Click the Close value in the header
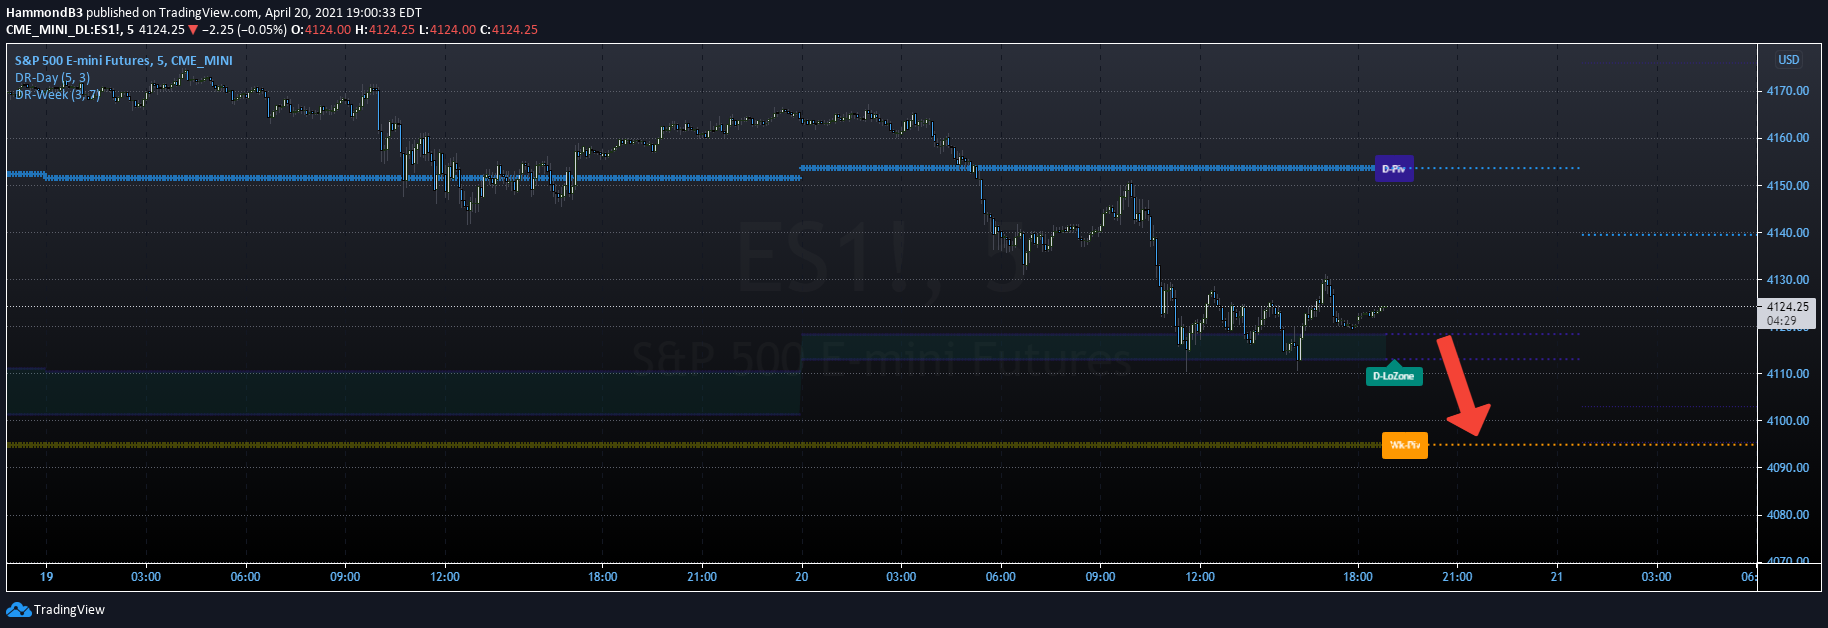Viewport: 1828px width, 628px height. [x=515, y=30]
